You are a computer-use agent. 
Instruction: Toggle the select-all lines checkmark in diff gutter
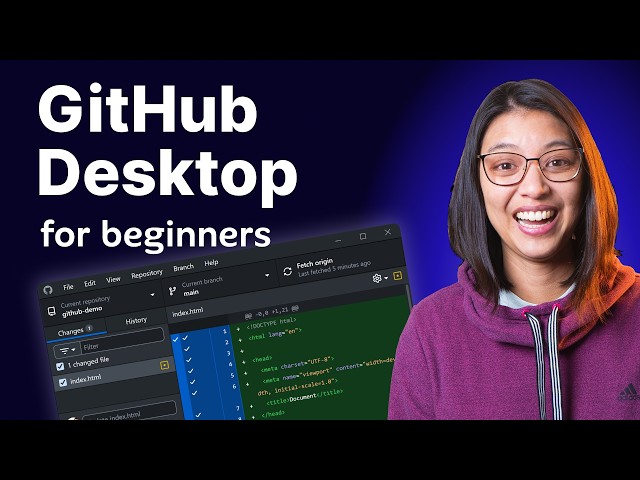click(x=175, y=339)
